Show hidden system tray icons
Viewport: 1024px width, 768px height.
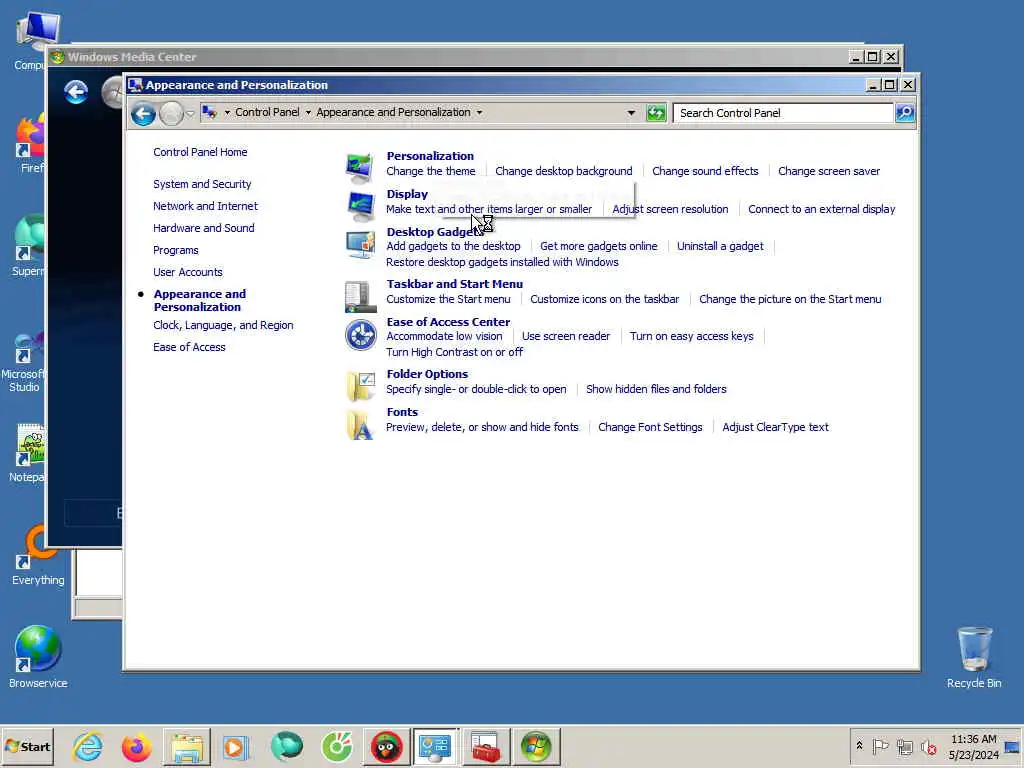tap(859, 746)
